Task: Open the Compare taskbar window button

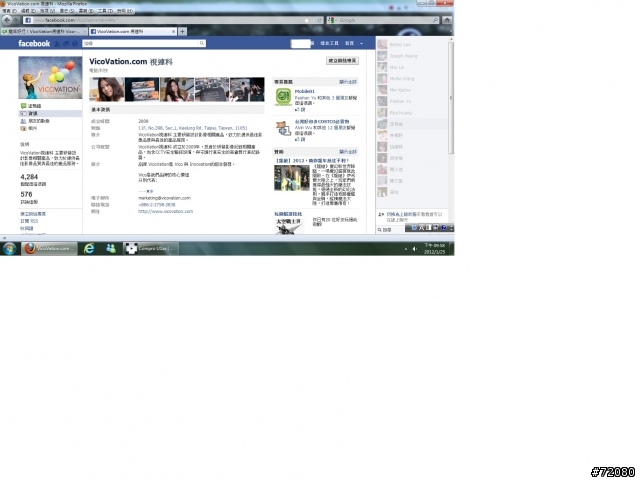Action: click(x=151, y=248)
